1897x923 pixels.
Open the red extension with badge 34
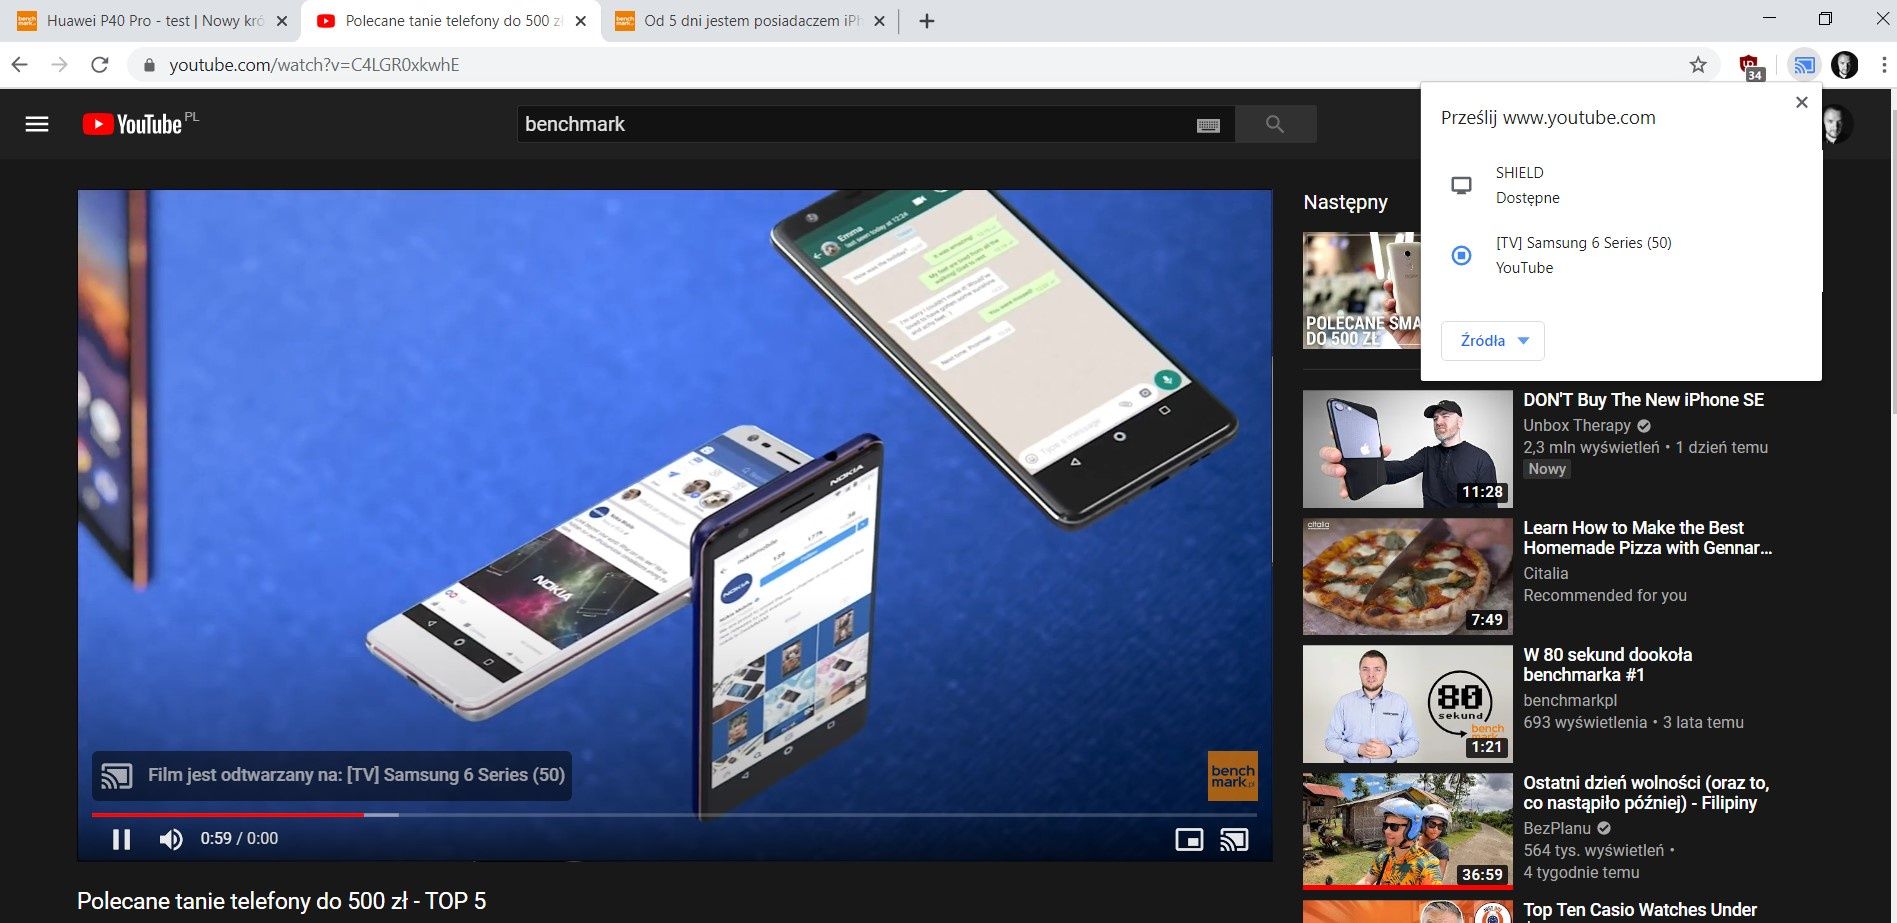(1750, 66)
